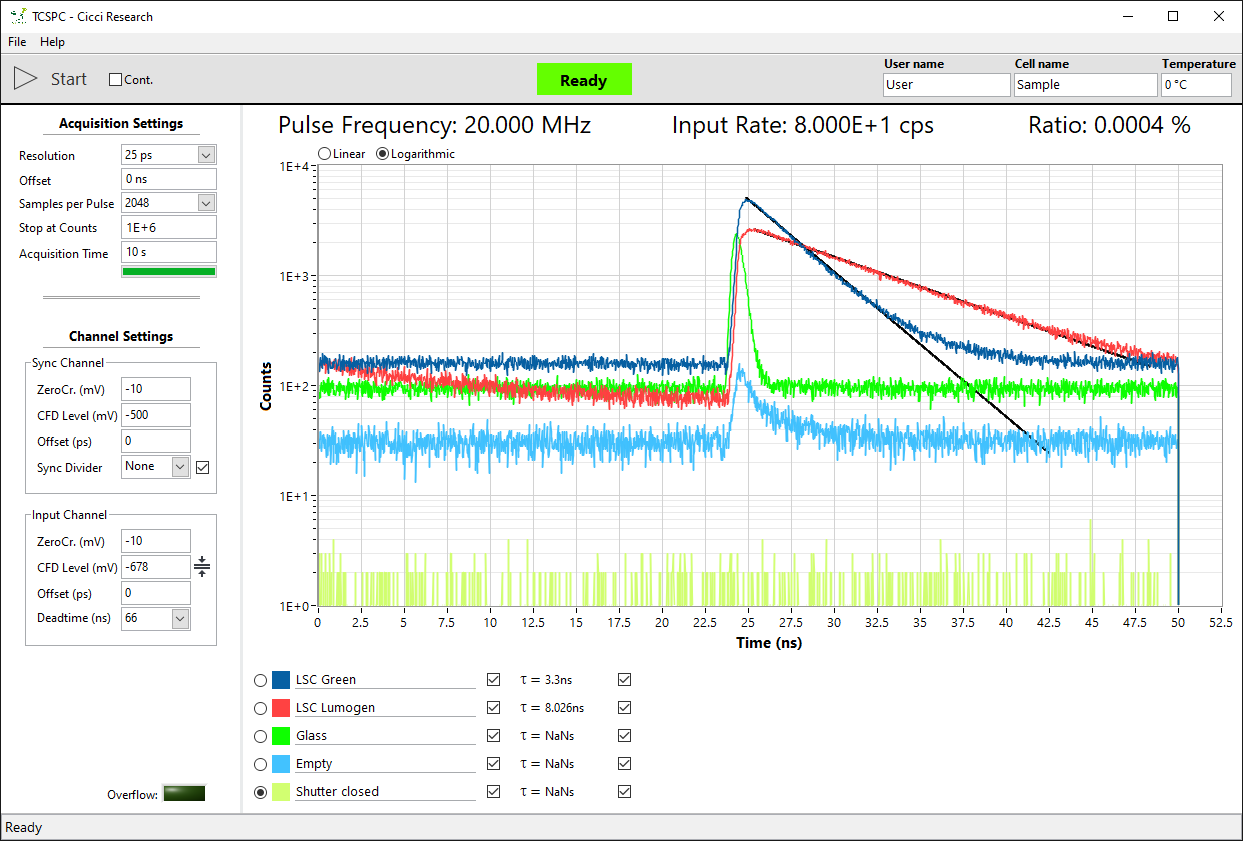Click the Overflow indicator LED
This screenshot has width=1243, height=841.
(x=185, y=794)
